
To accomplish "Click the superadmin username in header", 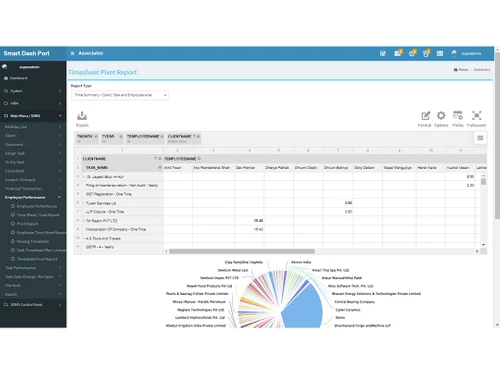I will click(x=471, y=53).
